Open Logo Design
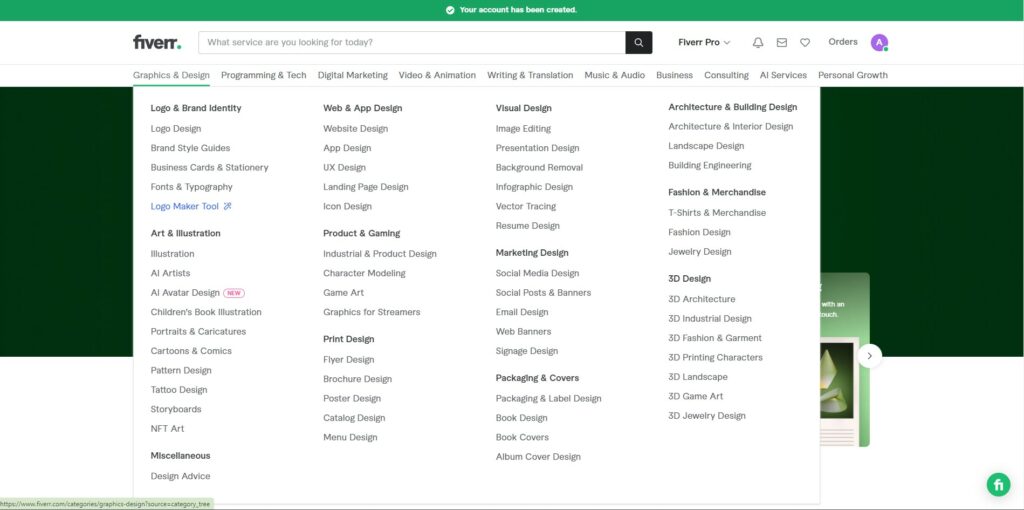 176,129
